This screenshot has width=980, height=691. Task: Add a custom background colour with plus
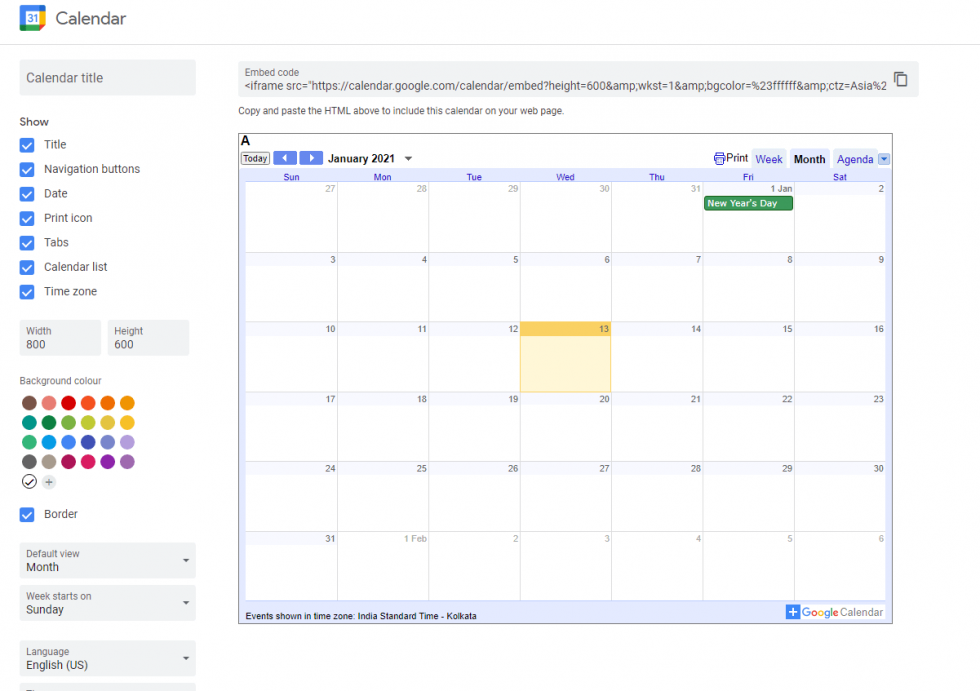[x=49, y=482]
